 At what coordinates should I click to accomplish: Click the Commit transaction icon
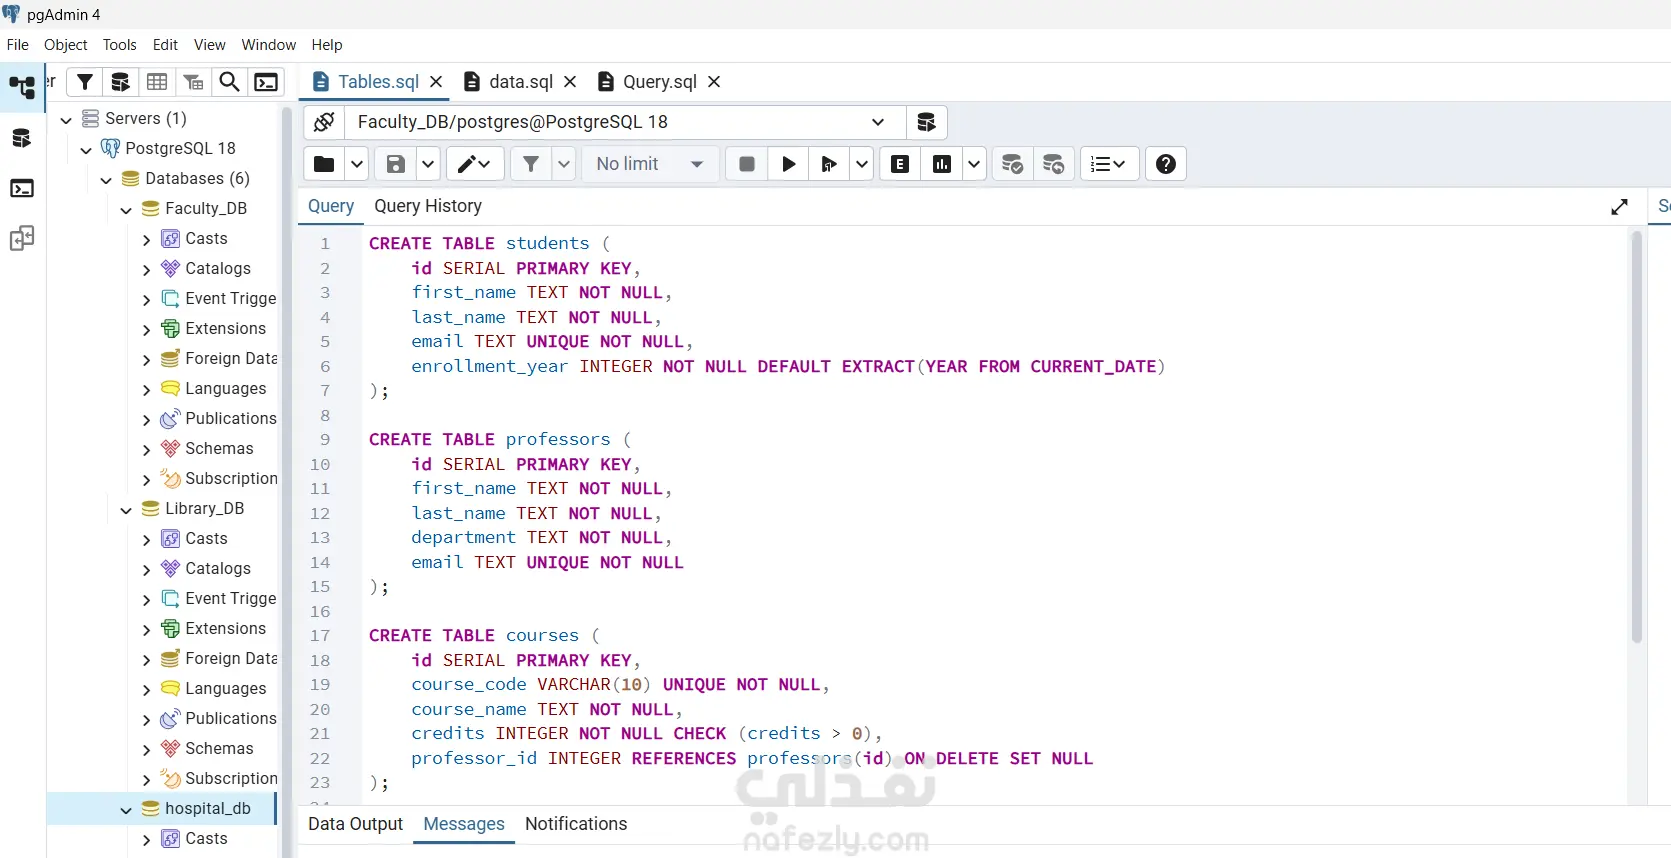1012,164
